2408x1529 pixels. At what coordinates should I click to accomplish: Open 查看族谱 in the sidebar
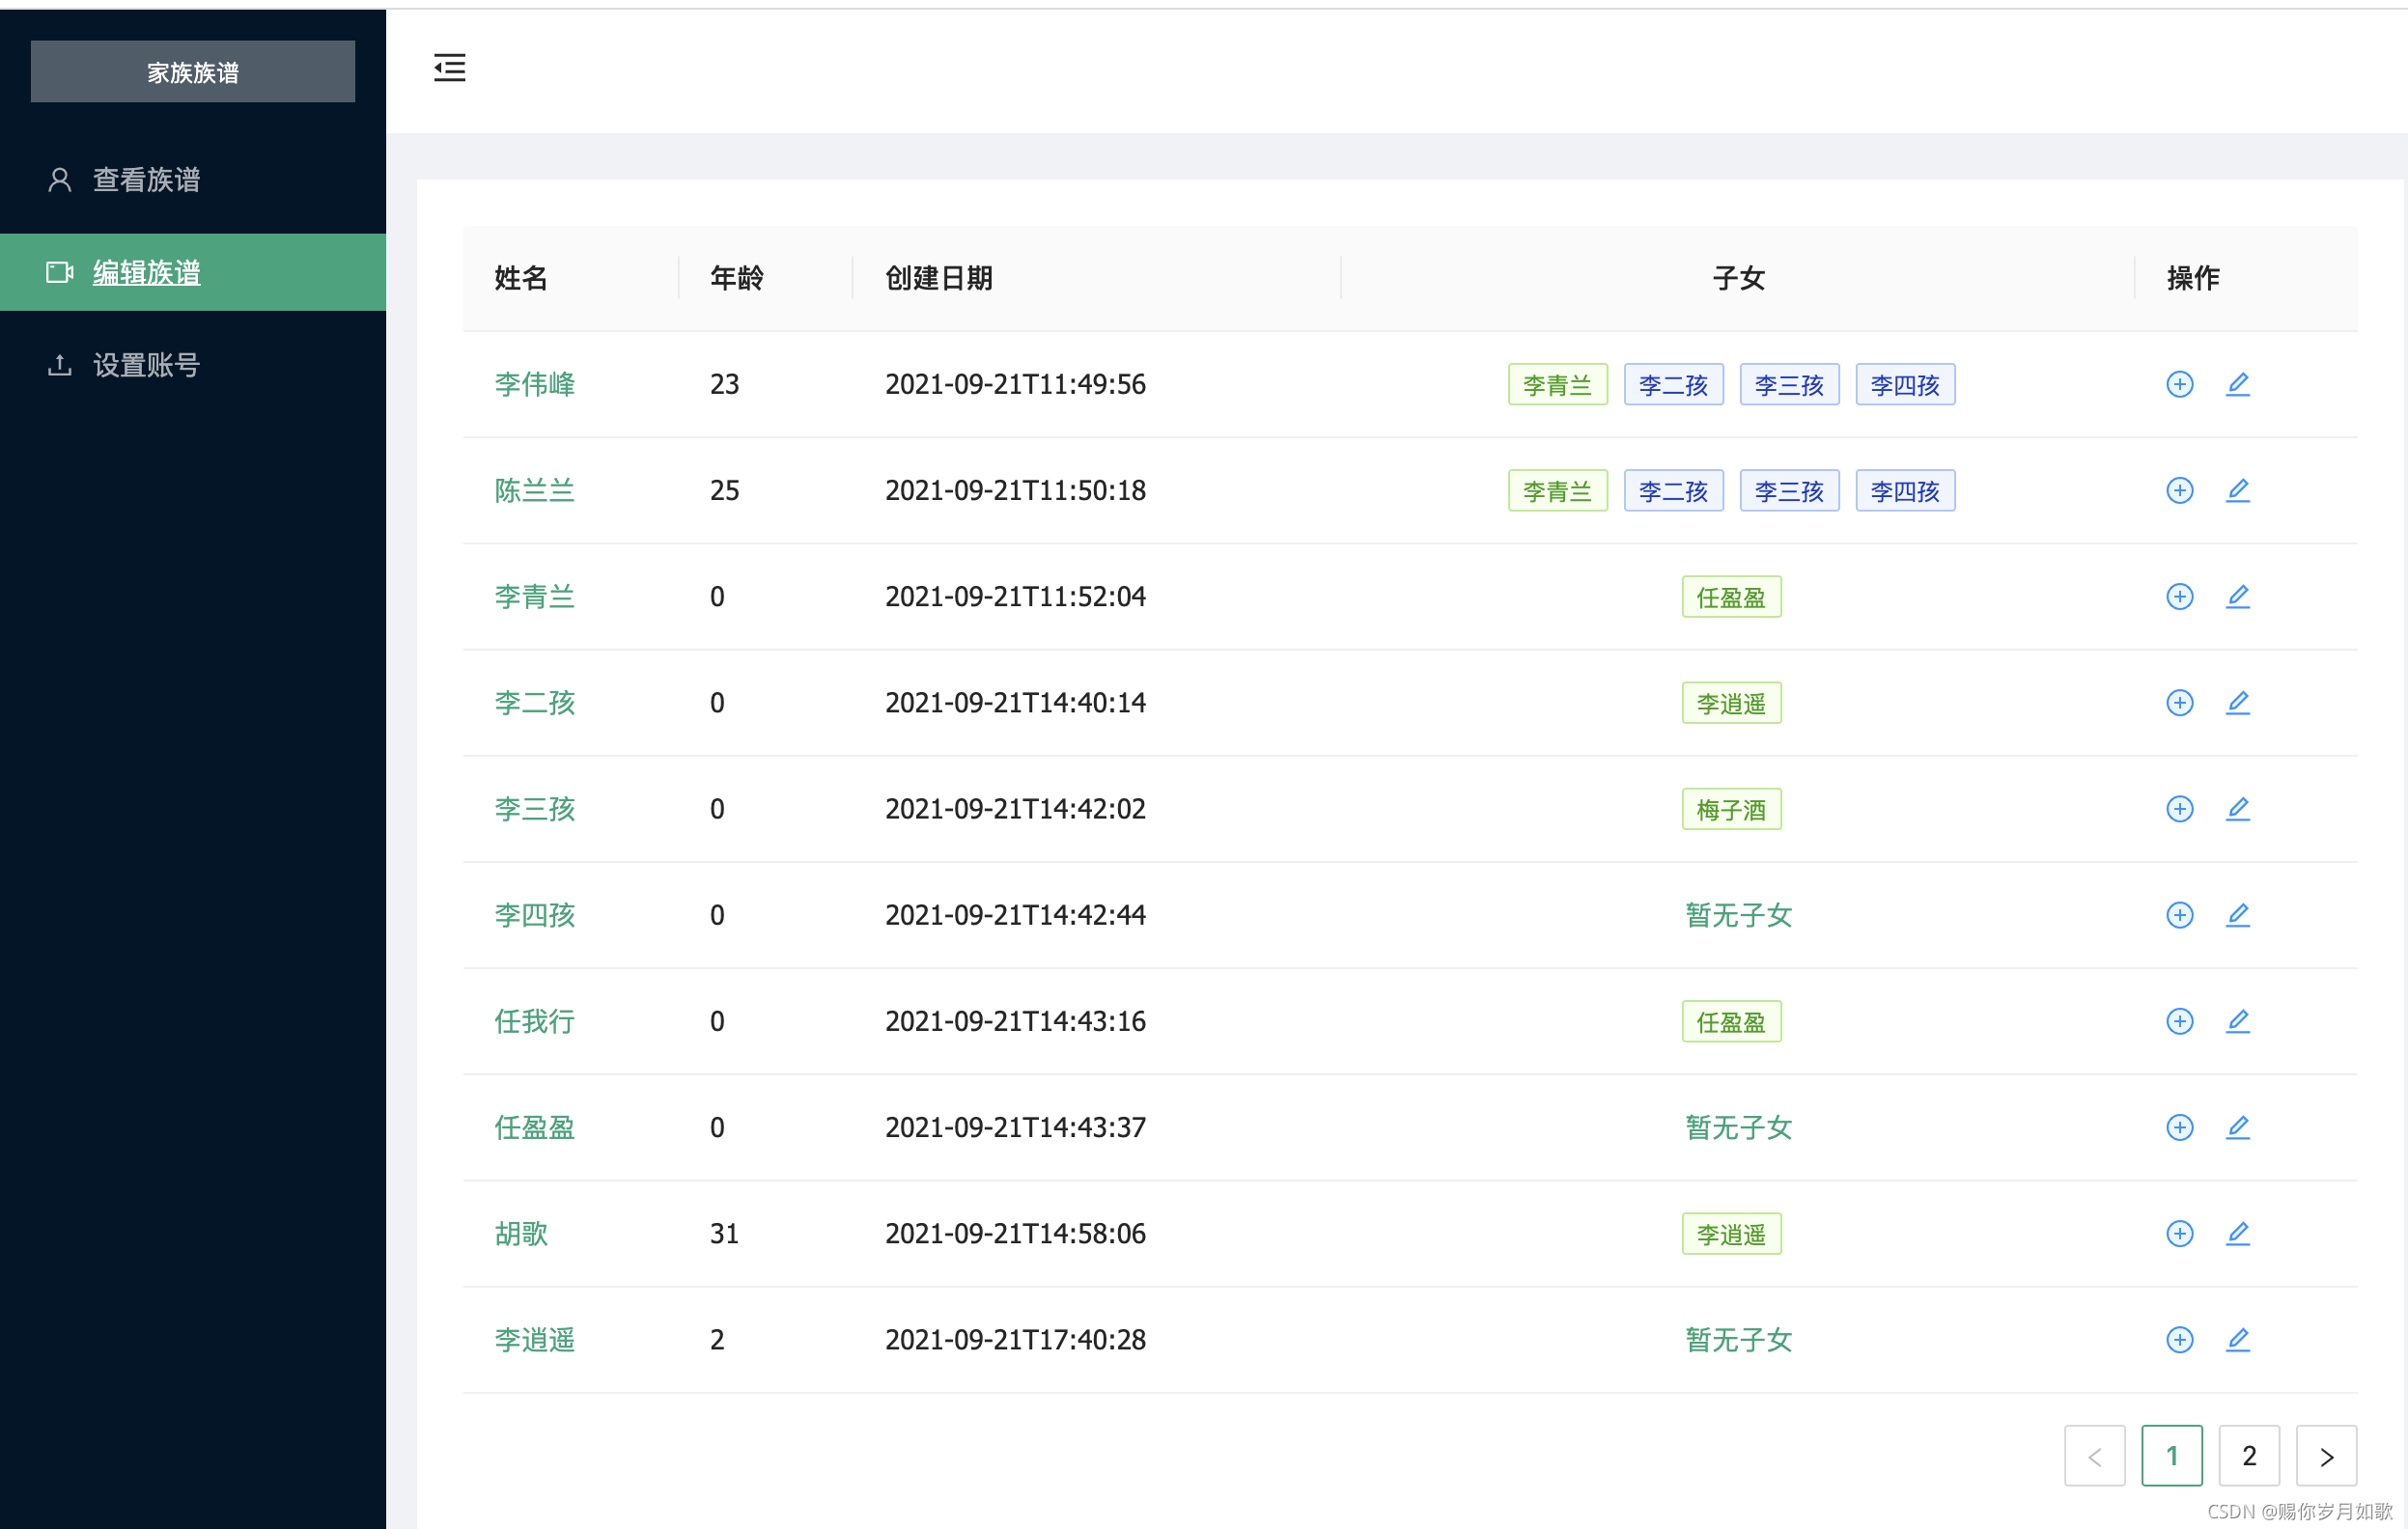[193, 179]
